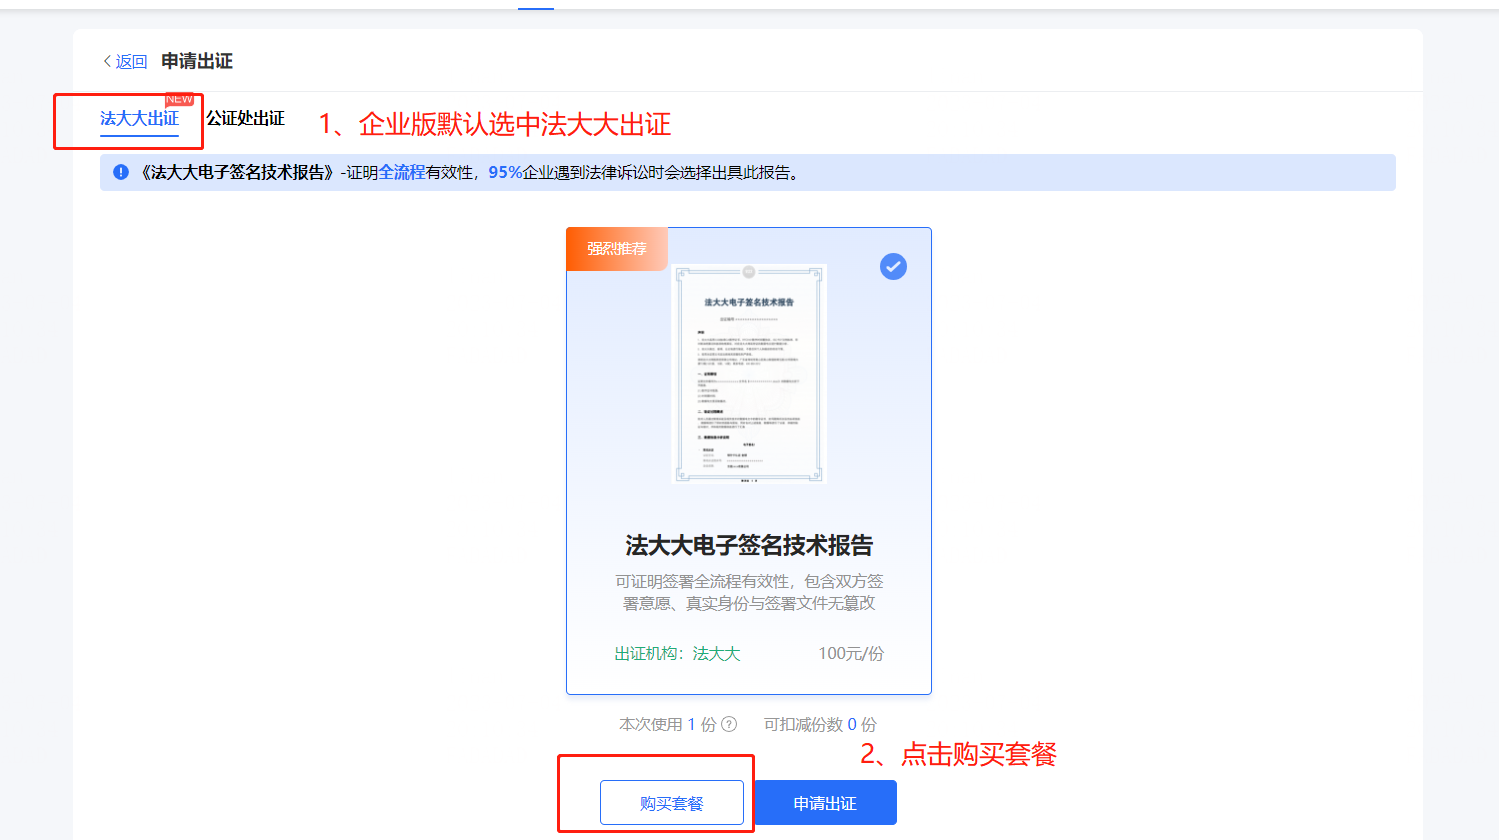The height and width of the screenshot is (840, 1499).
Task: Click the 本次使用 1 份 text
Action: [668, 724]
